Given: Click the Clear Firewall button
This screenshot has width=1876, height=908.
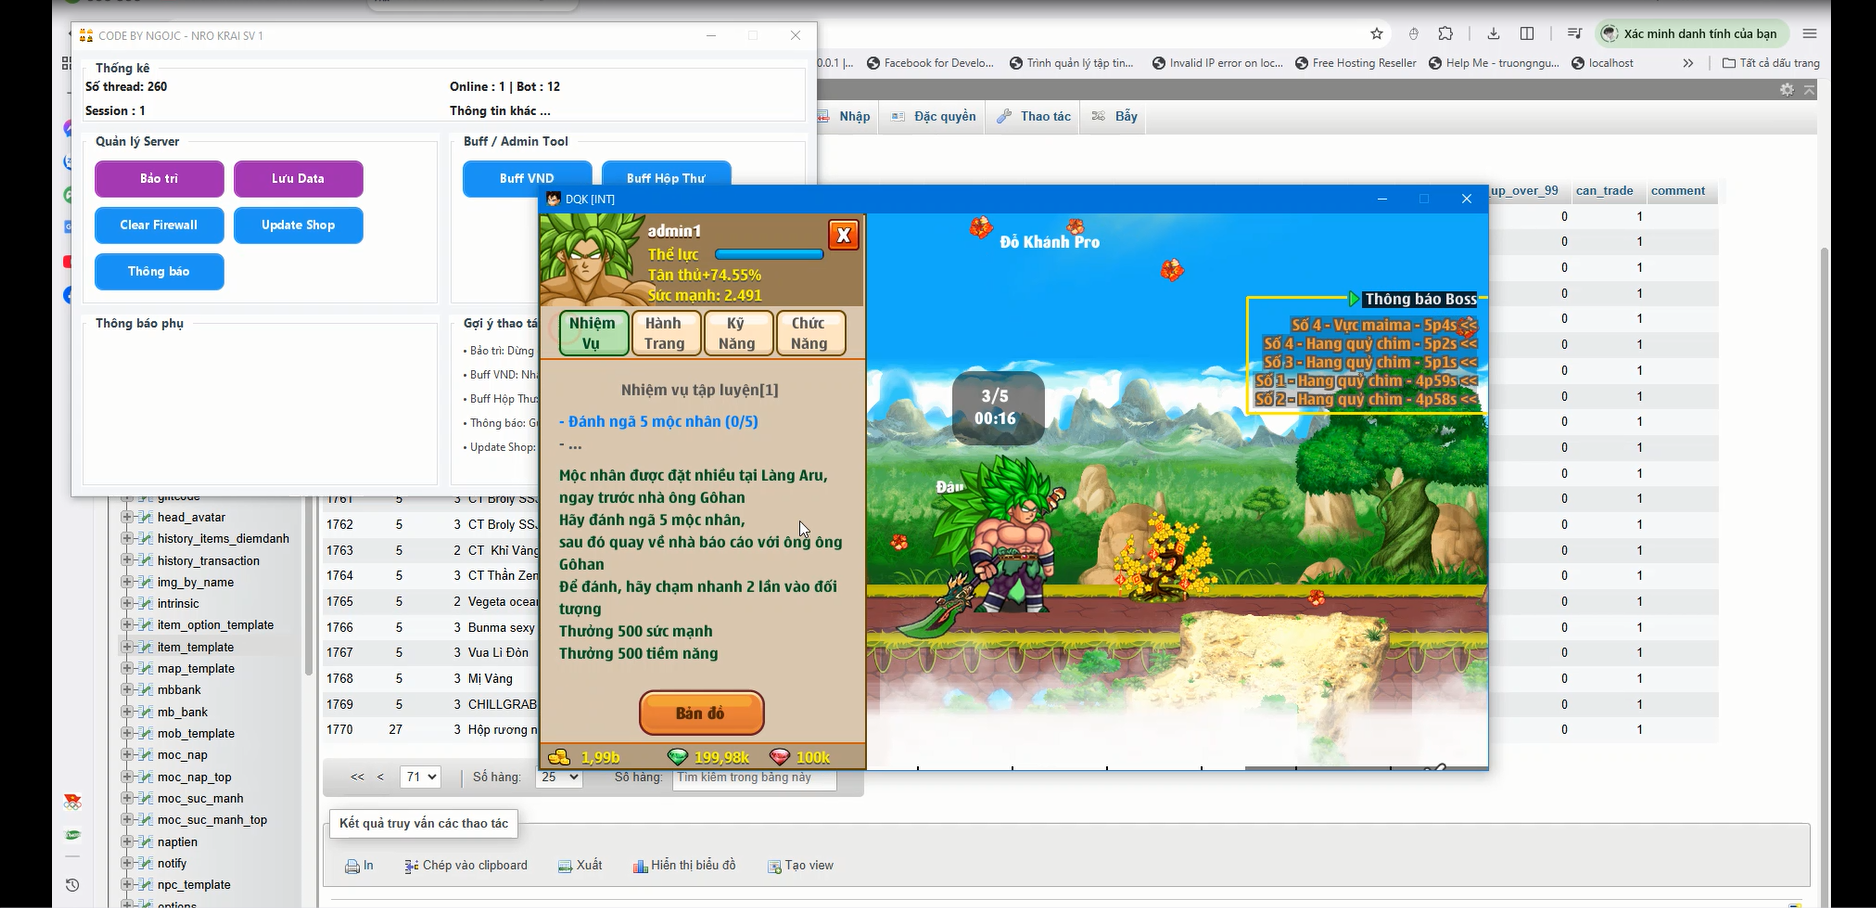Looking at the screenshot, I should click(159, 225).
